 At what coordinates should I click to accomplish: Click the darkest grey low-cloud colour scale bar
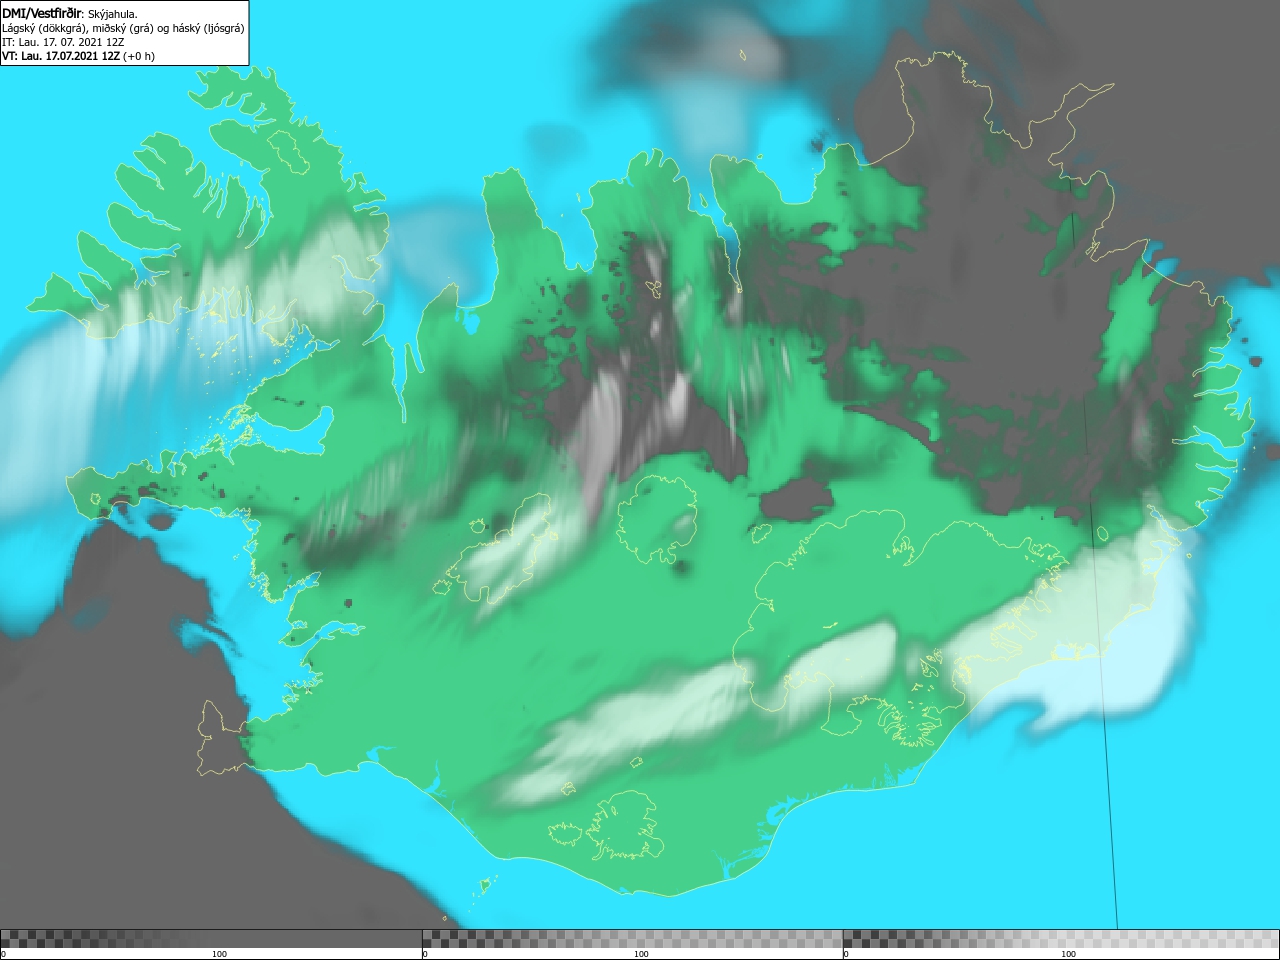coord(211,939)
